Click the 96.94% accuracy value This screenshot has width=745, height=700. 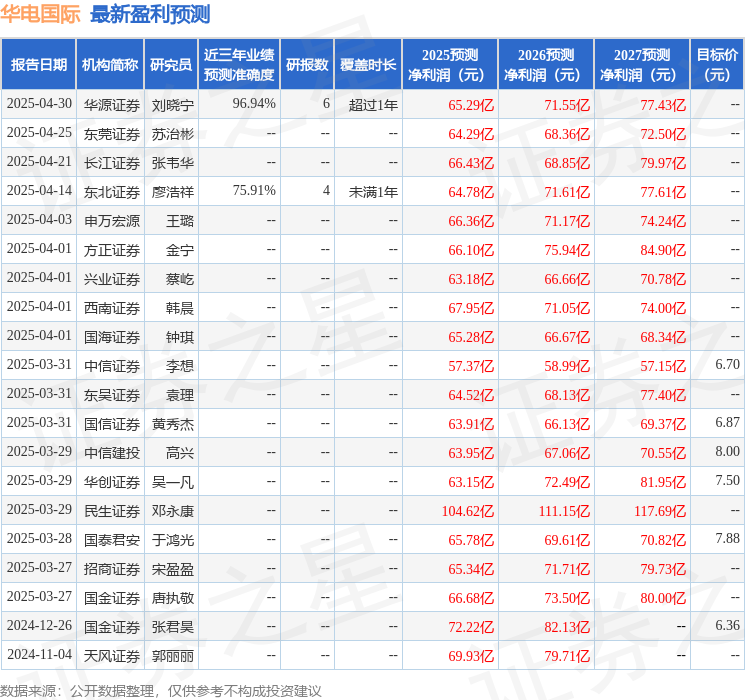click(x=254, y=104)
